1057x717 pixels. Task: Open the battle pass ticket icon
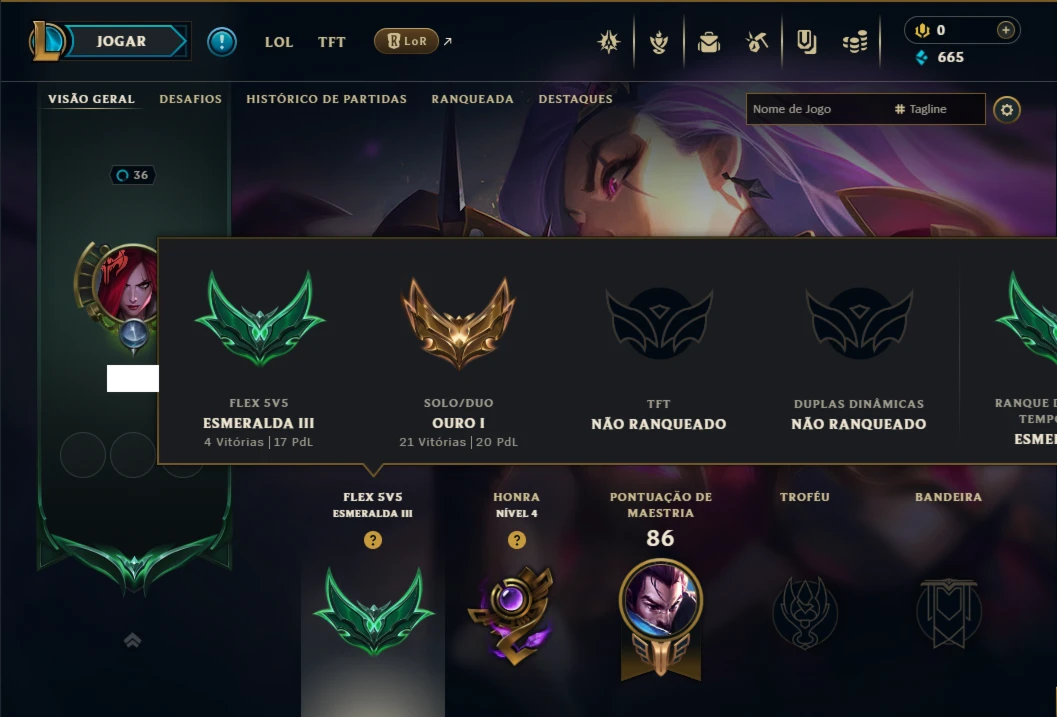(x=806, y=42)
